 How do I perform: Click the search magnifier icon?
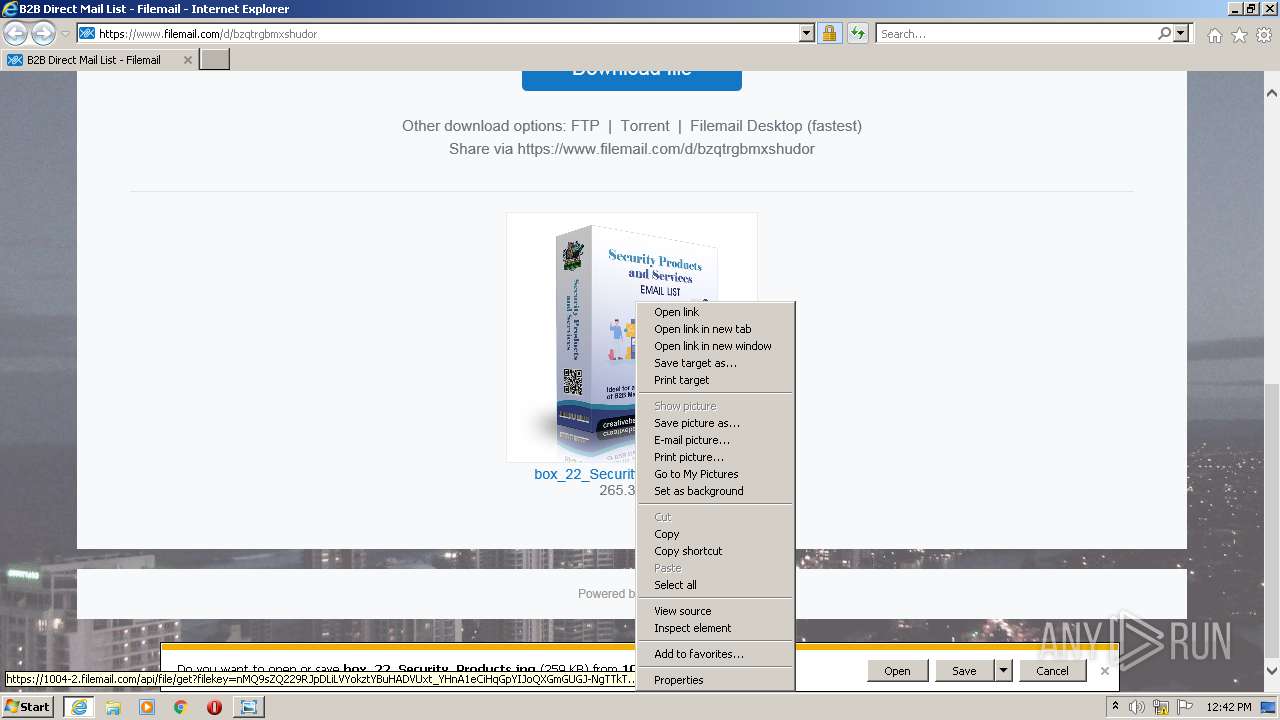coord(1164,34)
